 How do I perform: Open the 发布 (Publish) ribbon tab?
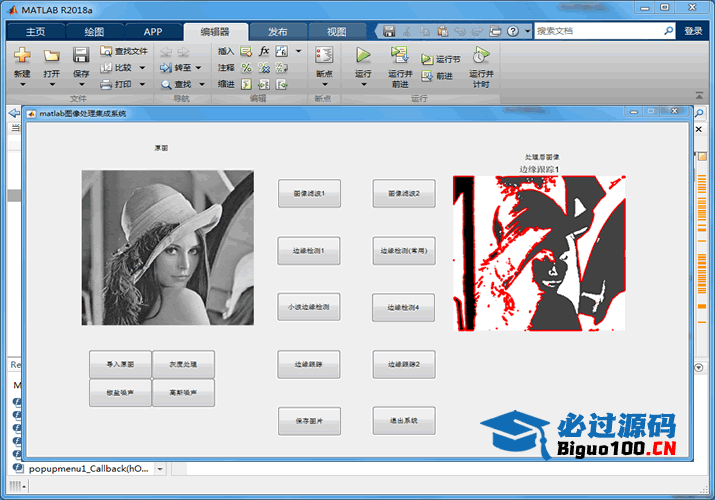pyautogui.click(x=277, y=31)
